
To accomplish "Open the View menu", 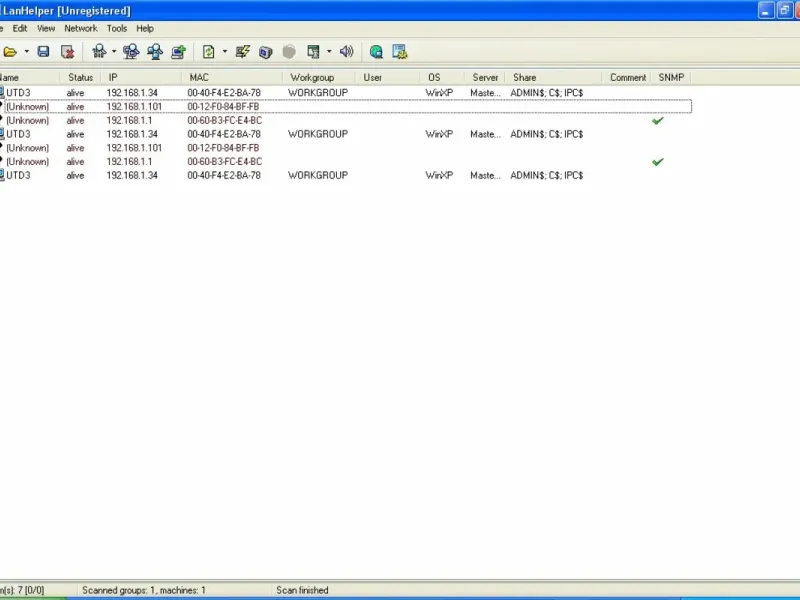I will tap(46, 29).
